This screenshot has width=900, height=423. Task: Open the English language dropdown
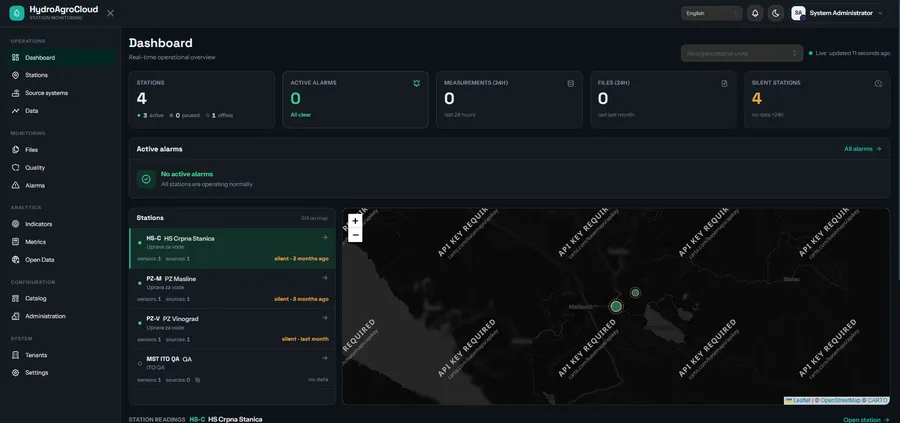coord(712,13)
